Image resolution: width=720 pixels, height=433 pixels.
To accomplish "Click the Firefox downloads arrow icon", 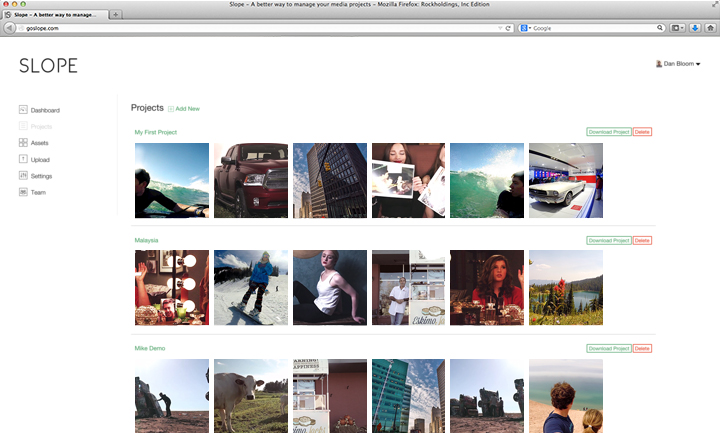I will pos(695,28).
